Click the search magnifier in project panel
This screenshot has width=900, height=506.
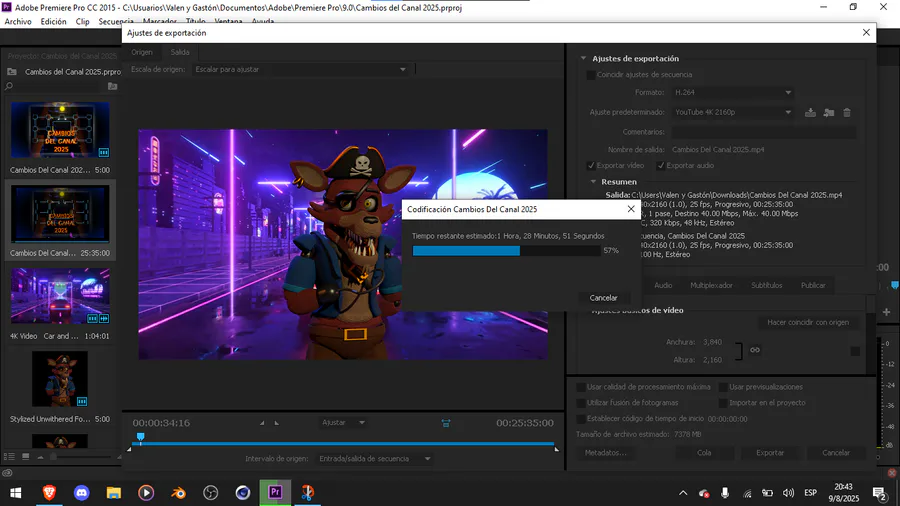[x=9, y=86]
